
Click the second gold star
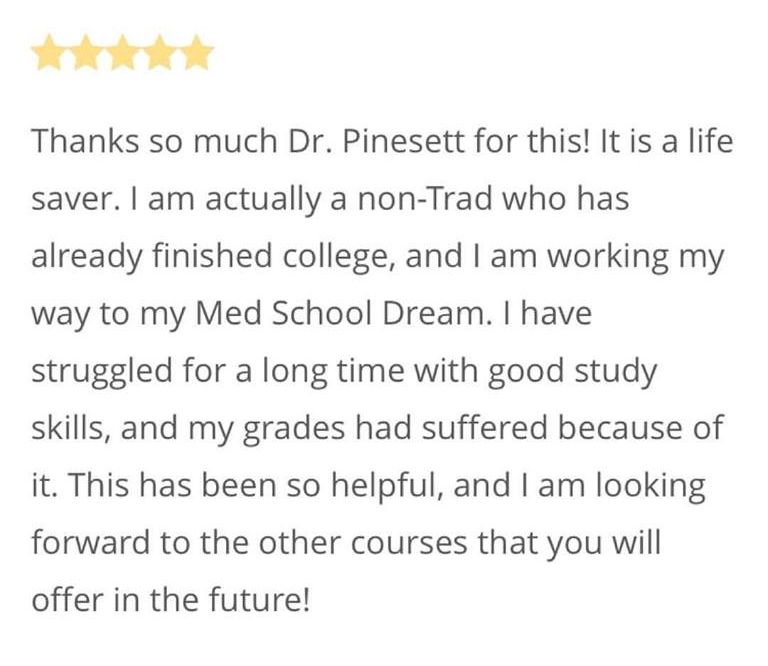point(85,52)
